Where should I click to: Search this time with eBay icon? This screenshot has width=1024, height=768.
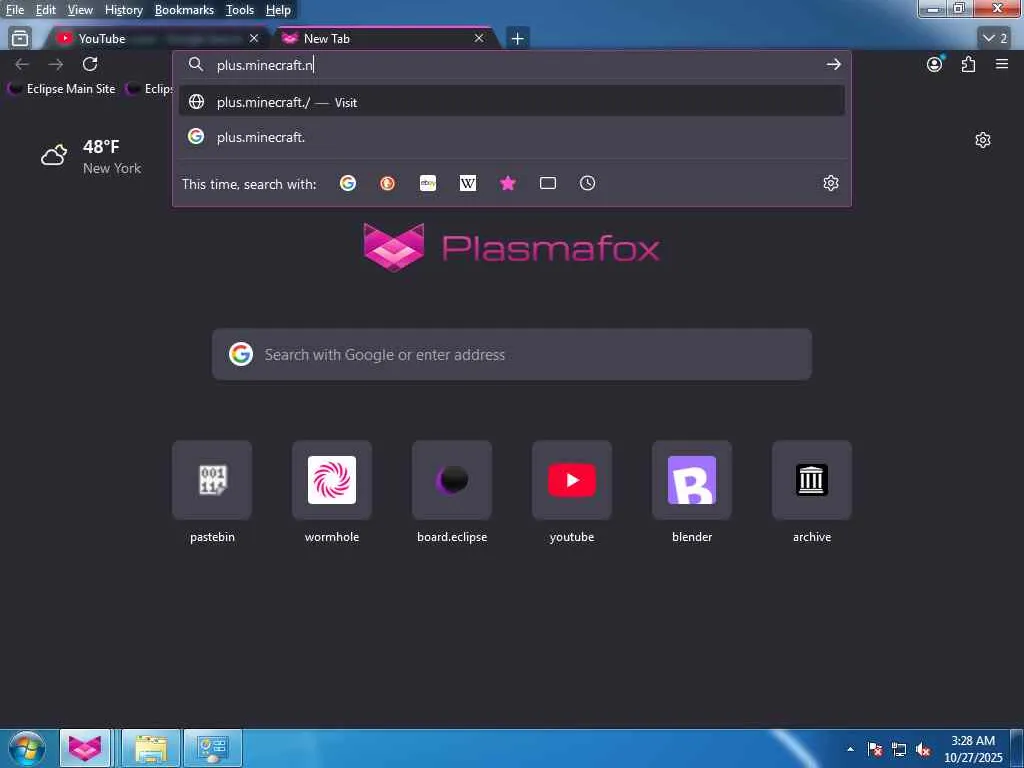[428, 184]
